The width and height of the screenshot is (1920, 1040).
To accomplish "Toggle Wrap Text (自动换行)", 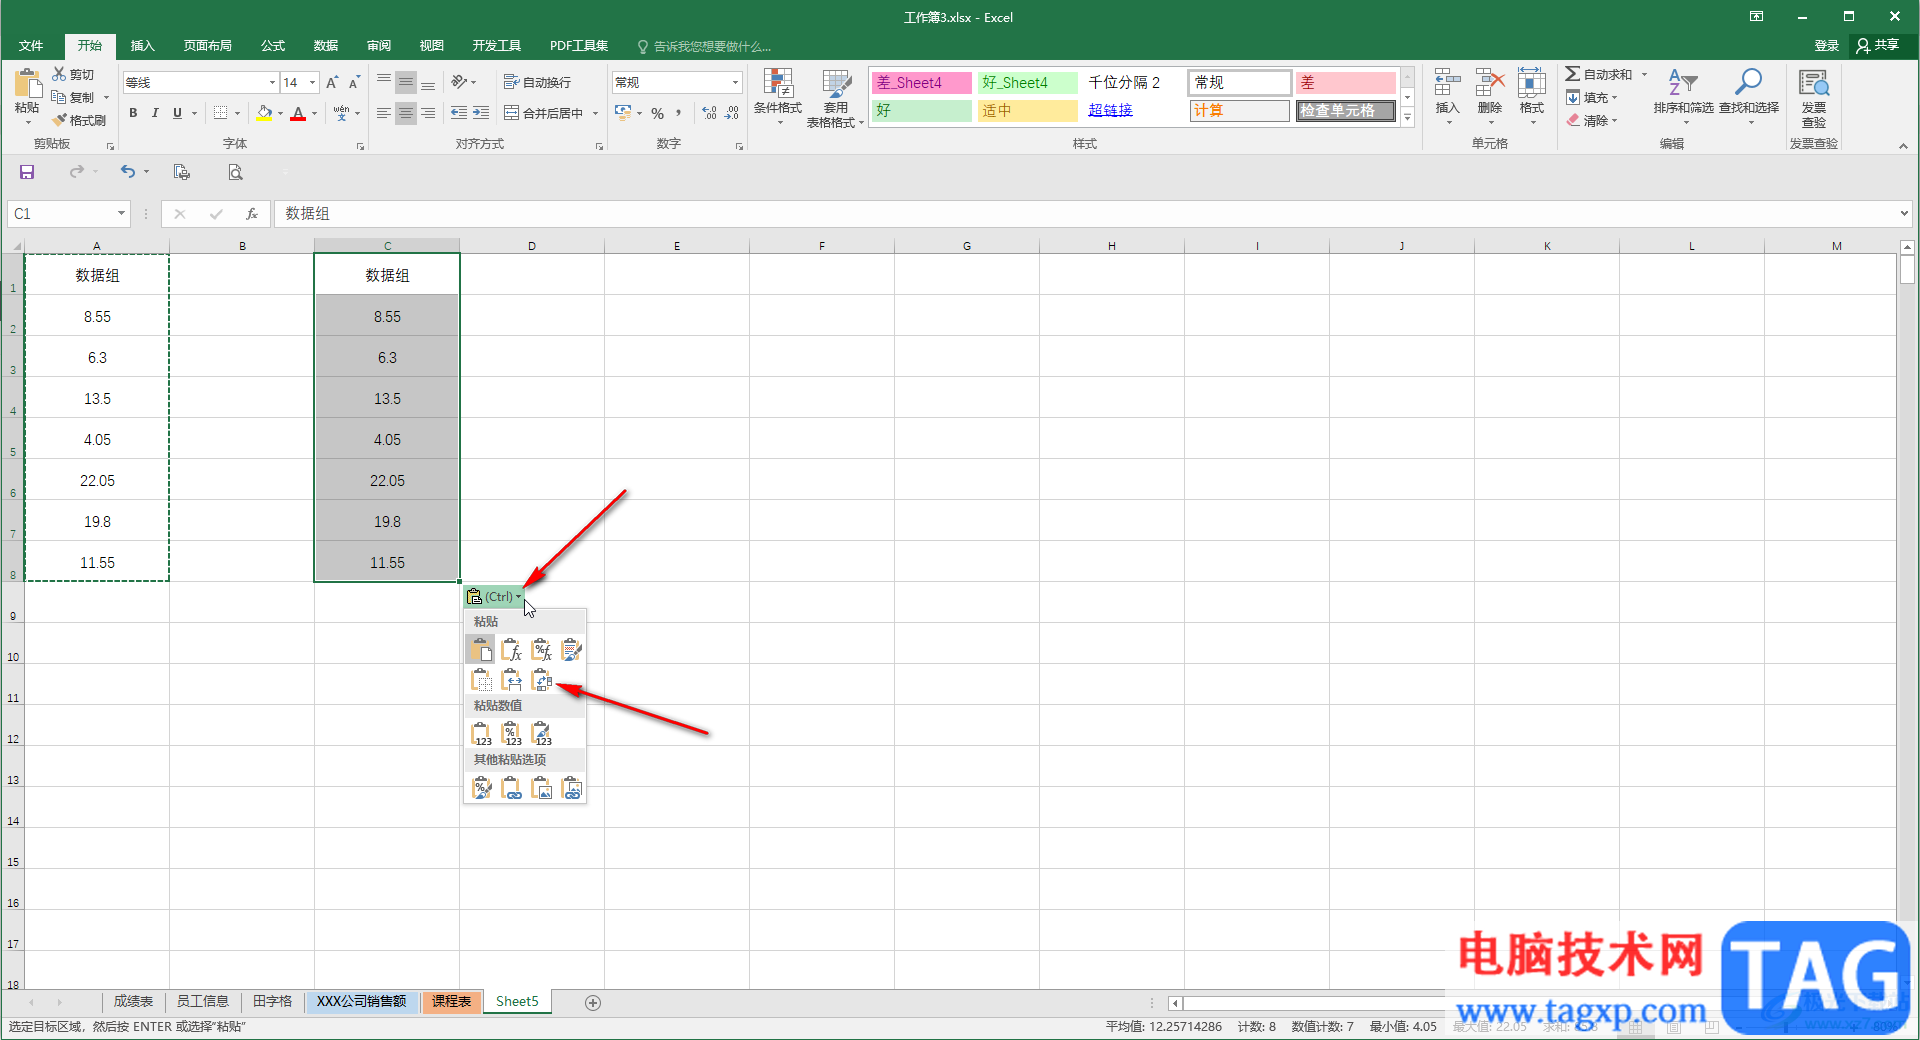I will coord(537,82).
